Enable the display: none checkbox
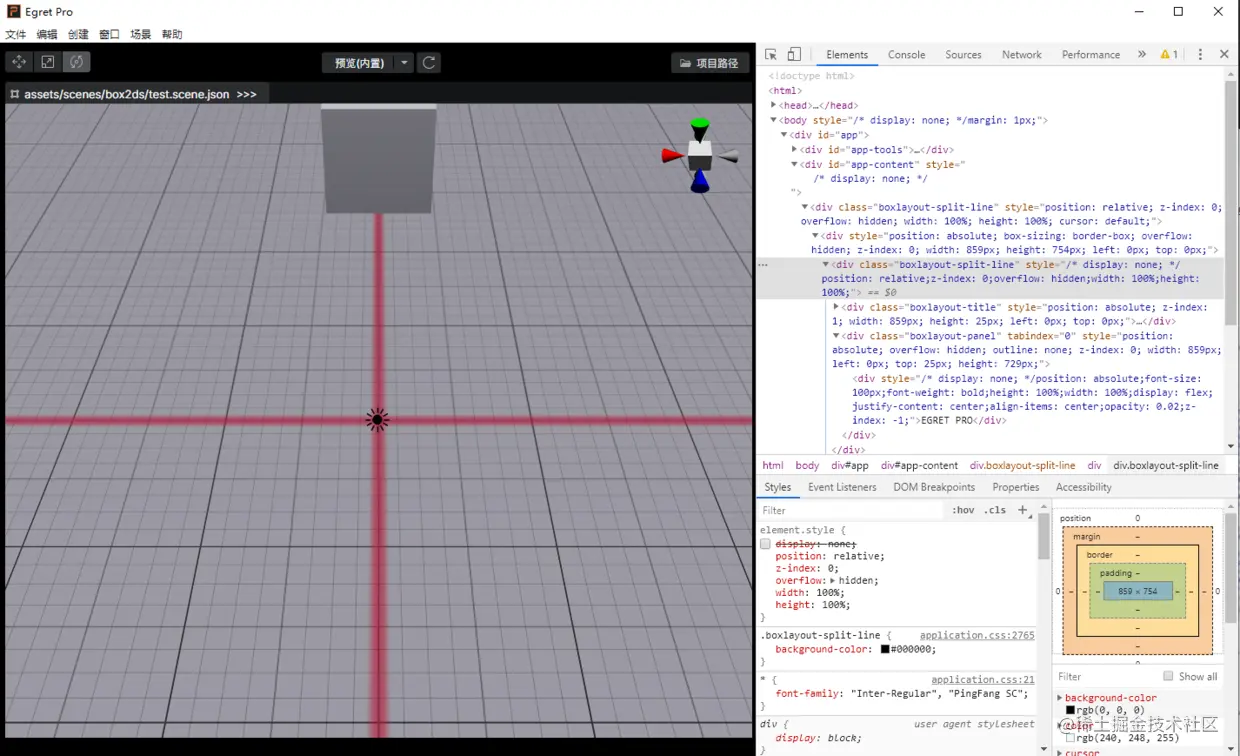This screenshot has height=756, width=1240. (765, 544)
